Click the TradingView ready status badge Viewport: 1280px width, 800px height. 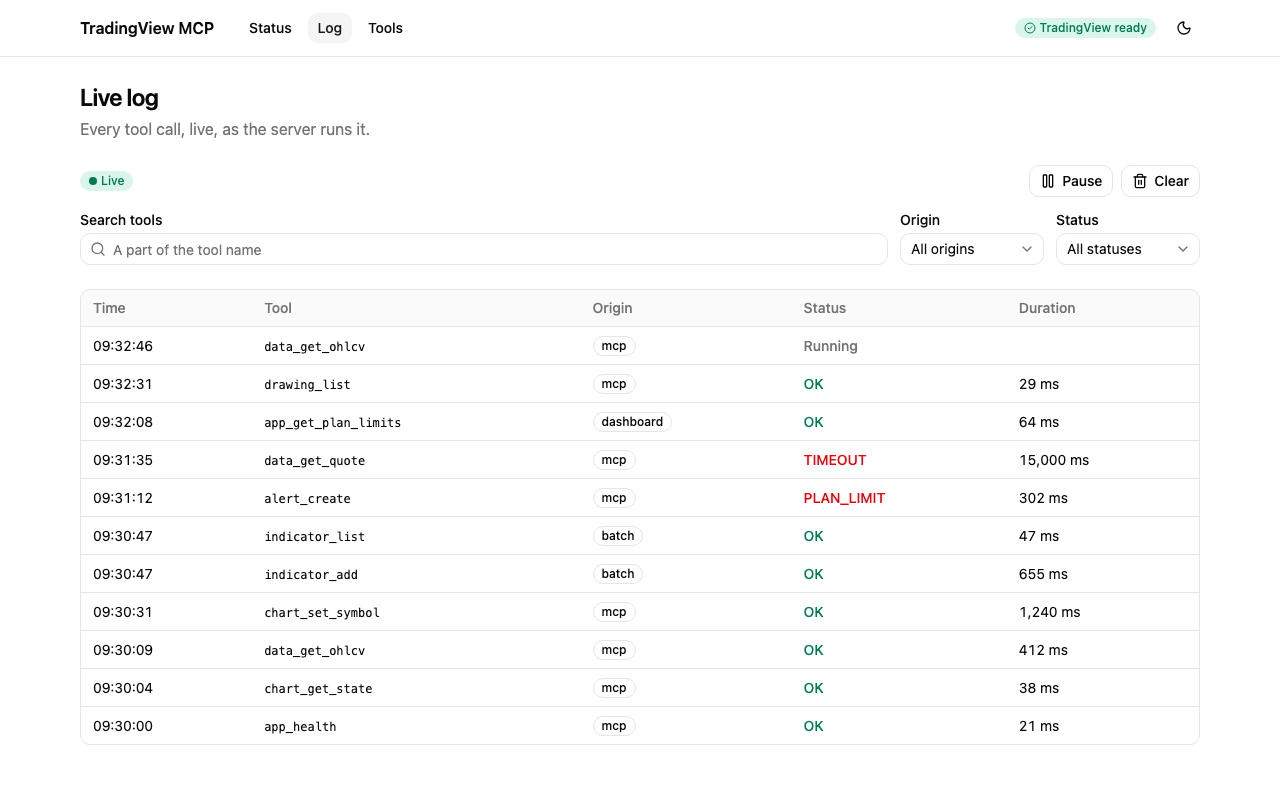tap(1085, 28)
